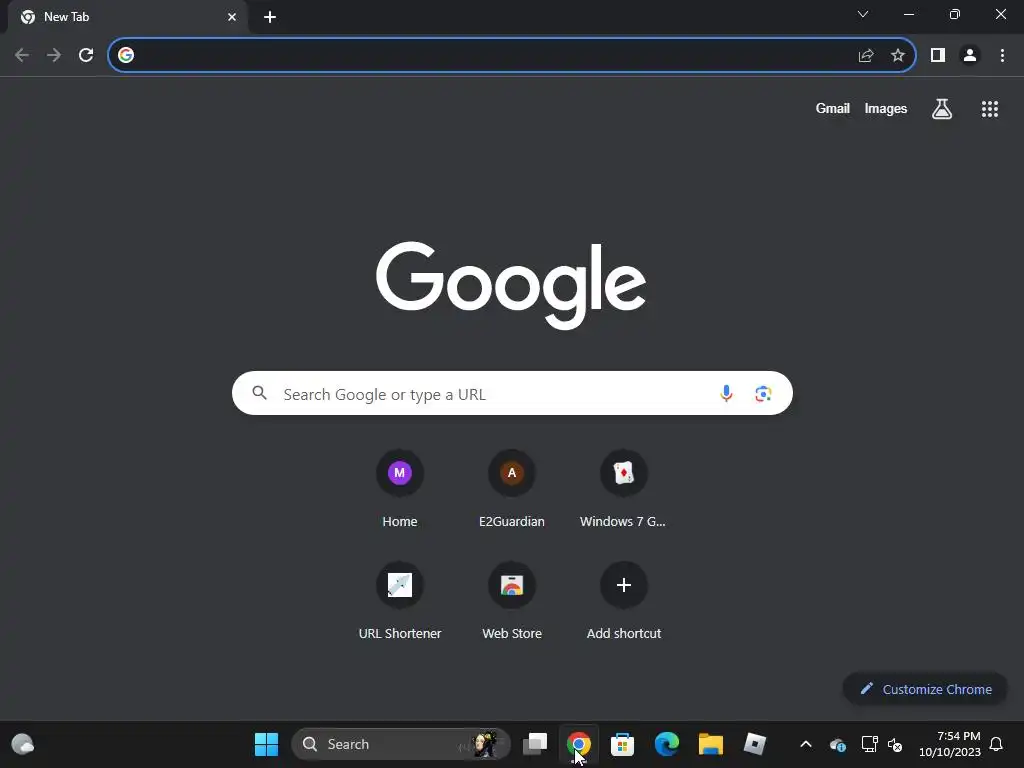Click inside the Chrome address bar
The image size is (1024, 768).
[x=512, y=55]
